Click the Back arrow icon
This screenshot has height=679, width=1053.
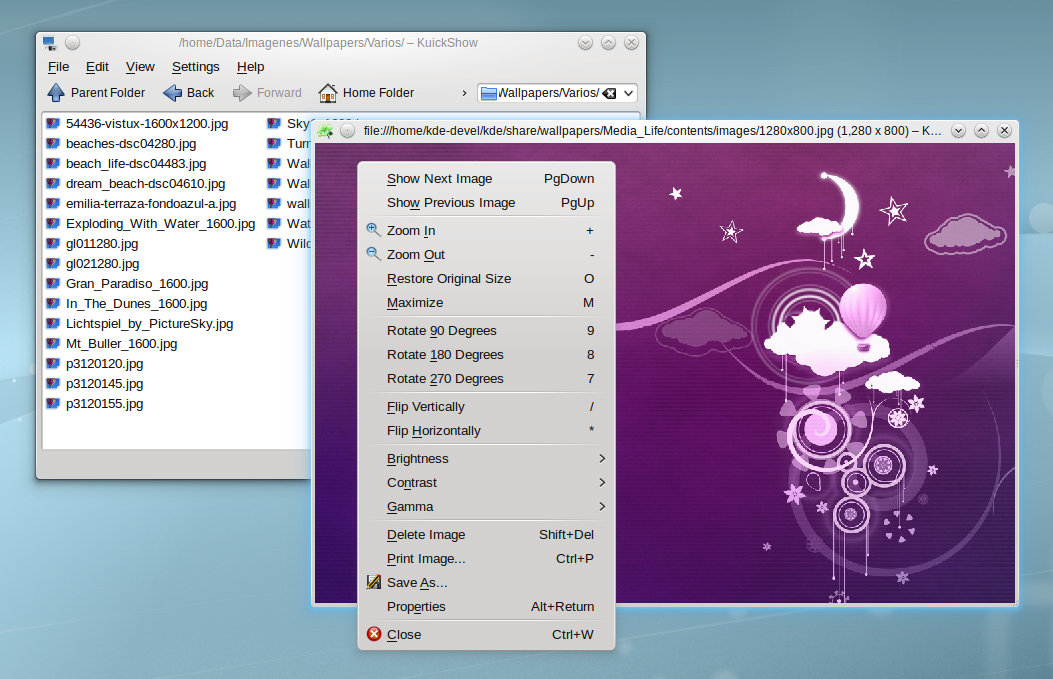pyautogui.click(x=172, y=93)
